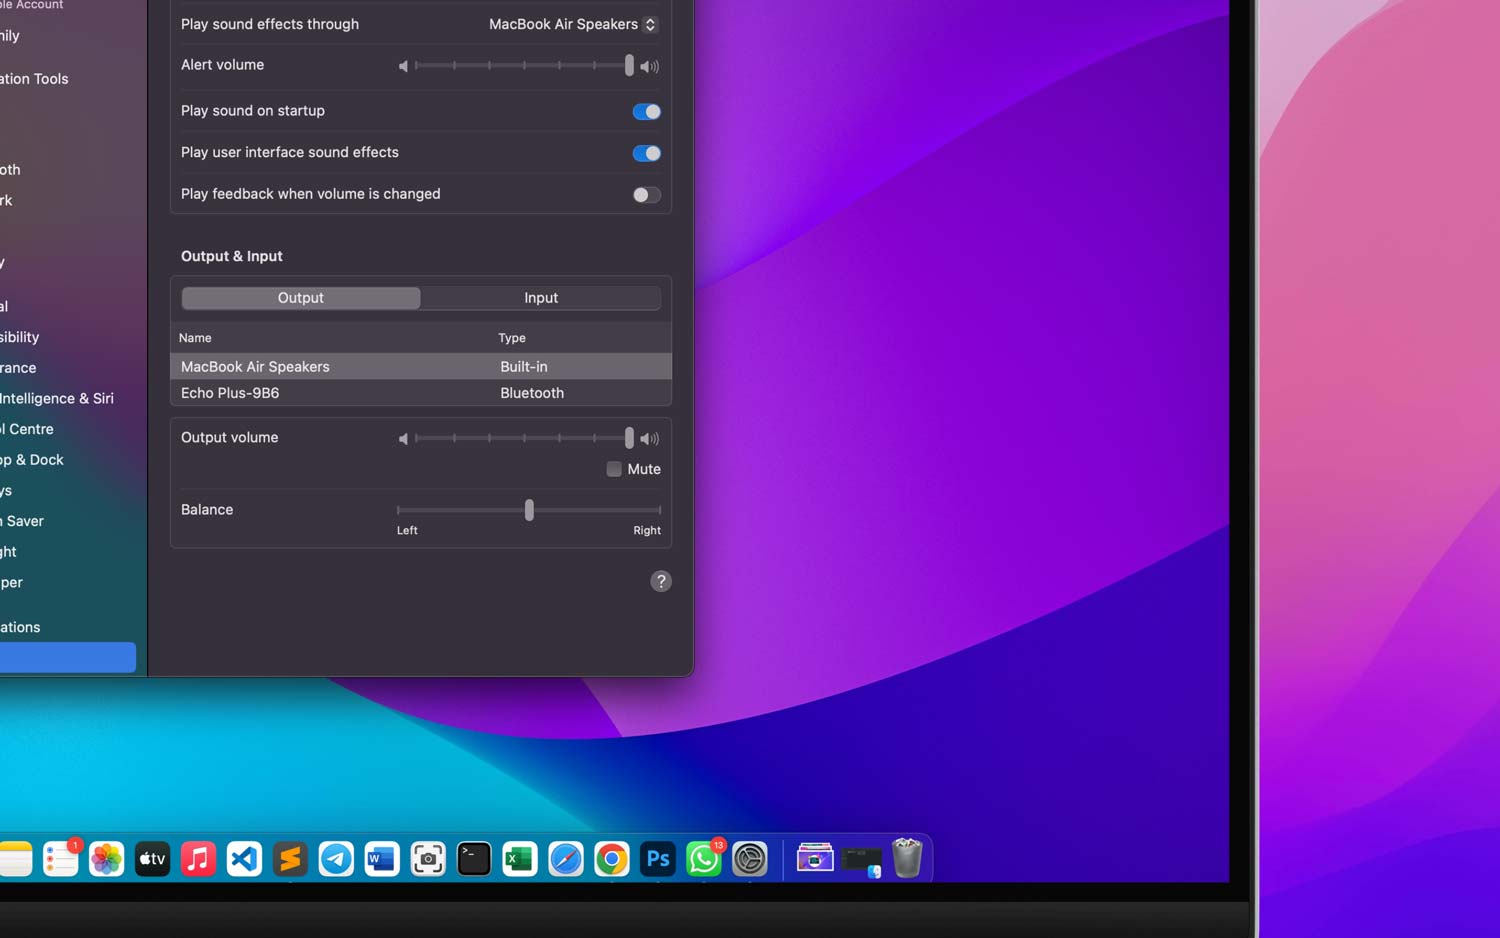Start Sublime Text from the Dock
Viewport: 1500px width, 938px height.
click(x=290, y=858)
